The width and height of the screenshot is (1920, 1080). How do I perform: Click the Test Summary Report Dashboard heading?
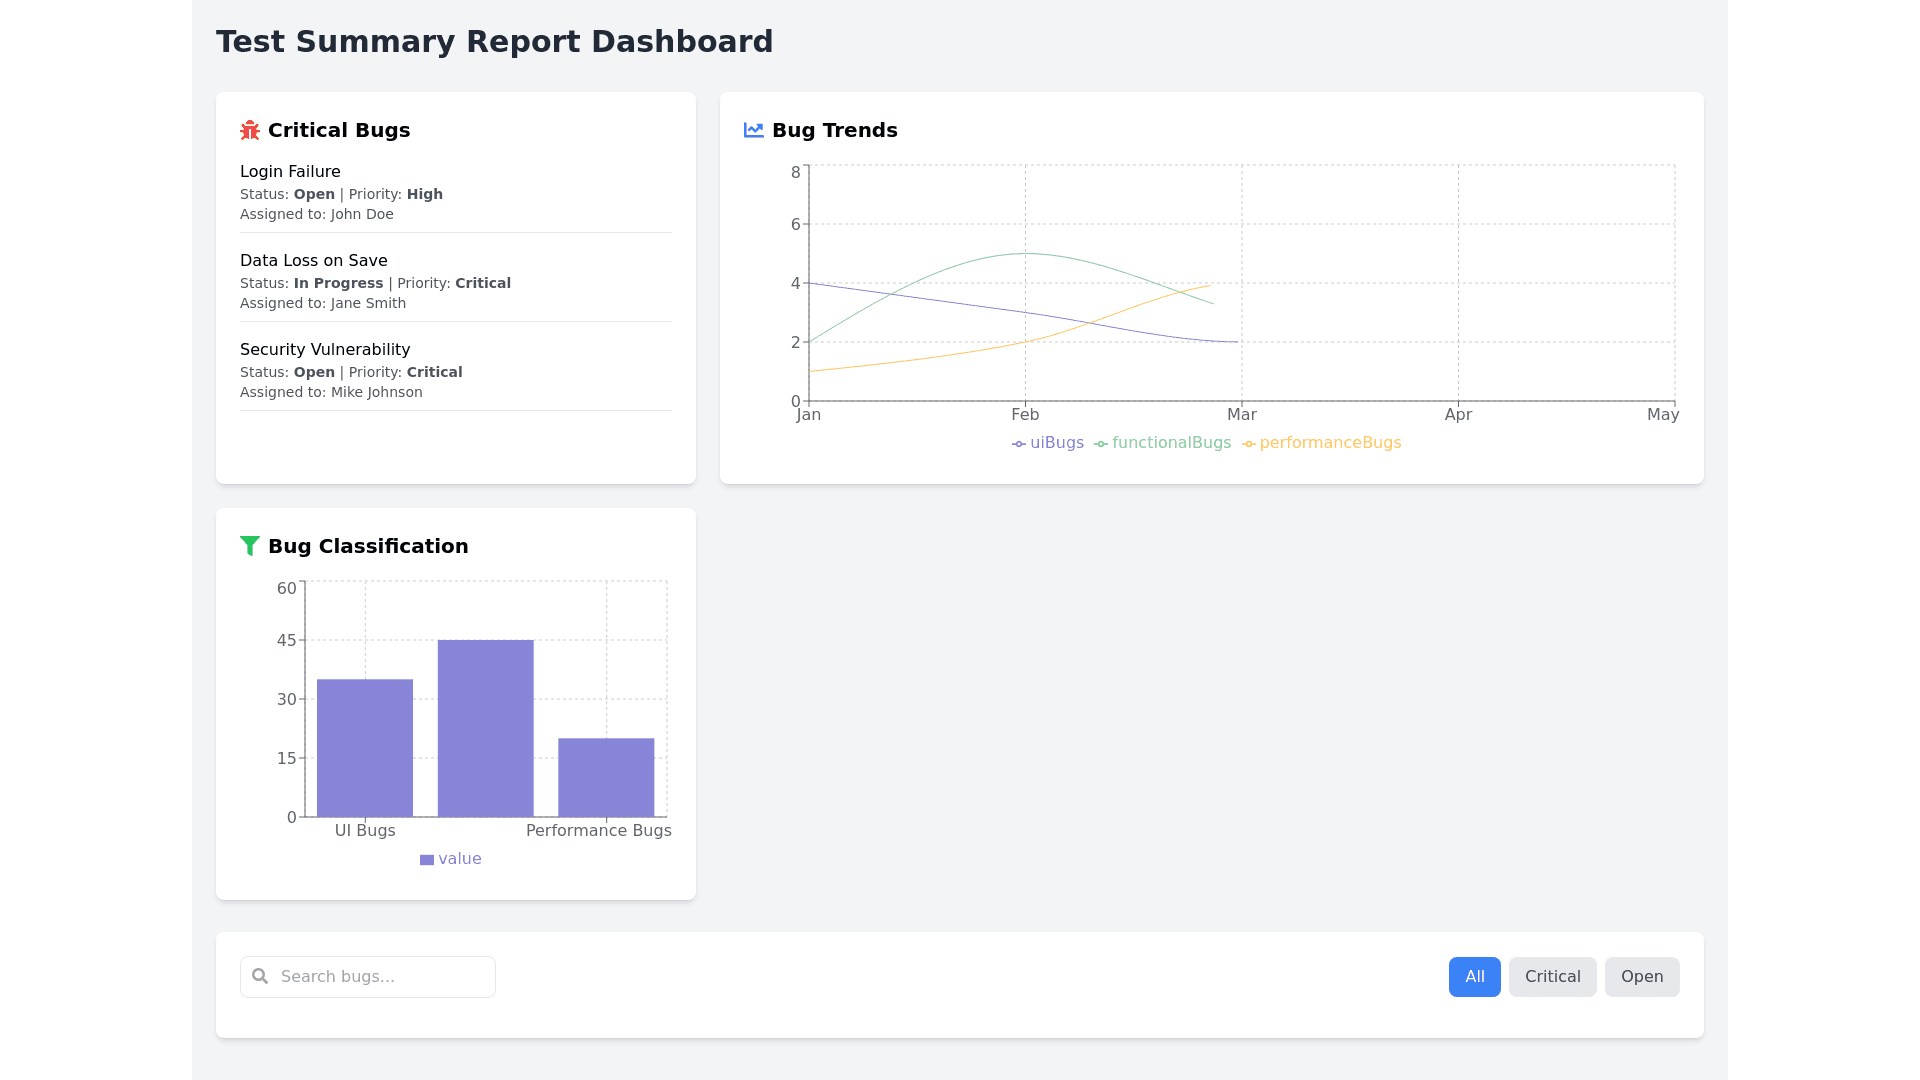click(x=494, y=42)
